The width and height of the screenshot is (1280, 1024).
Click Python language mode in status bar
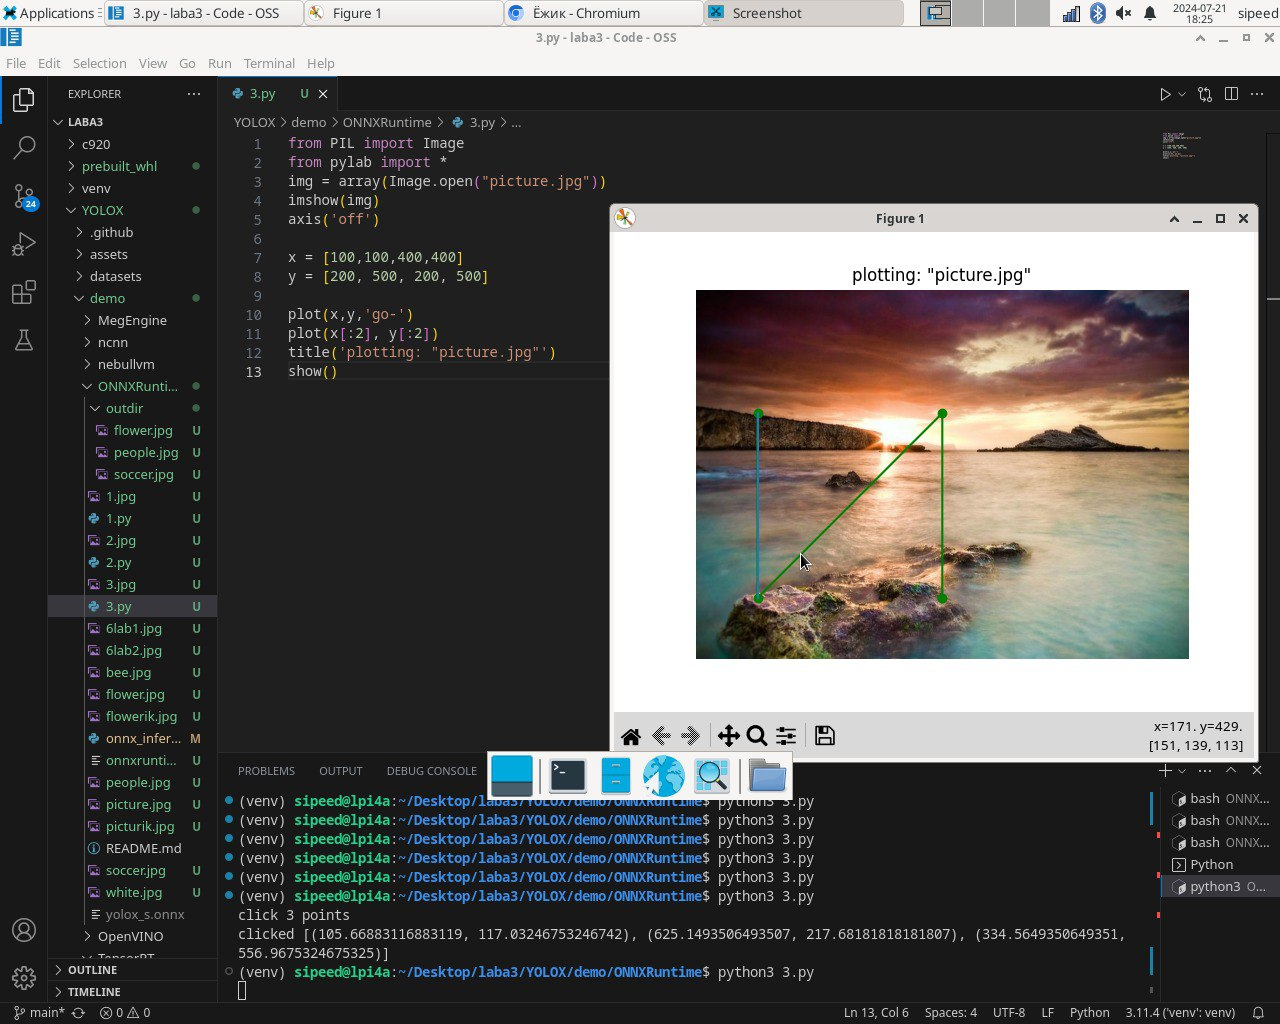coord(1089,1012)
